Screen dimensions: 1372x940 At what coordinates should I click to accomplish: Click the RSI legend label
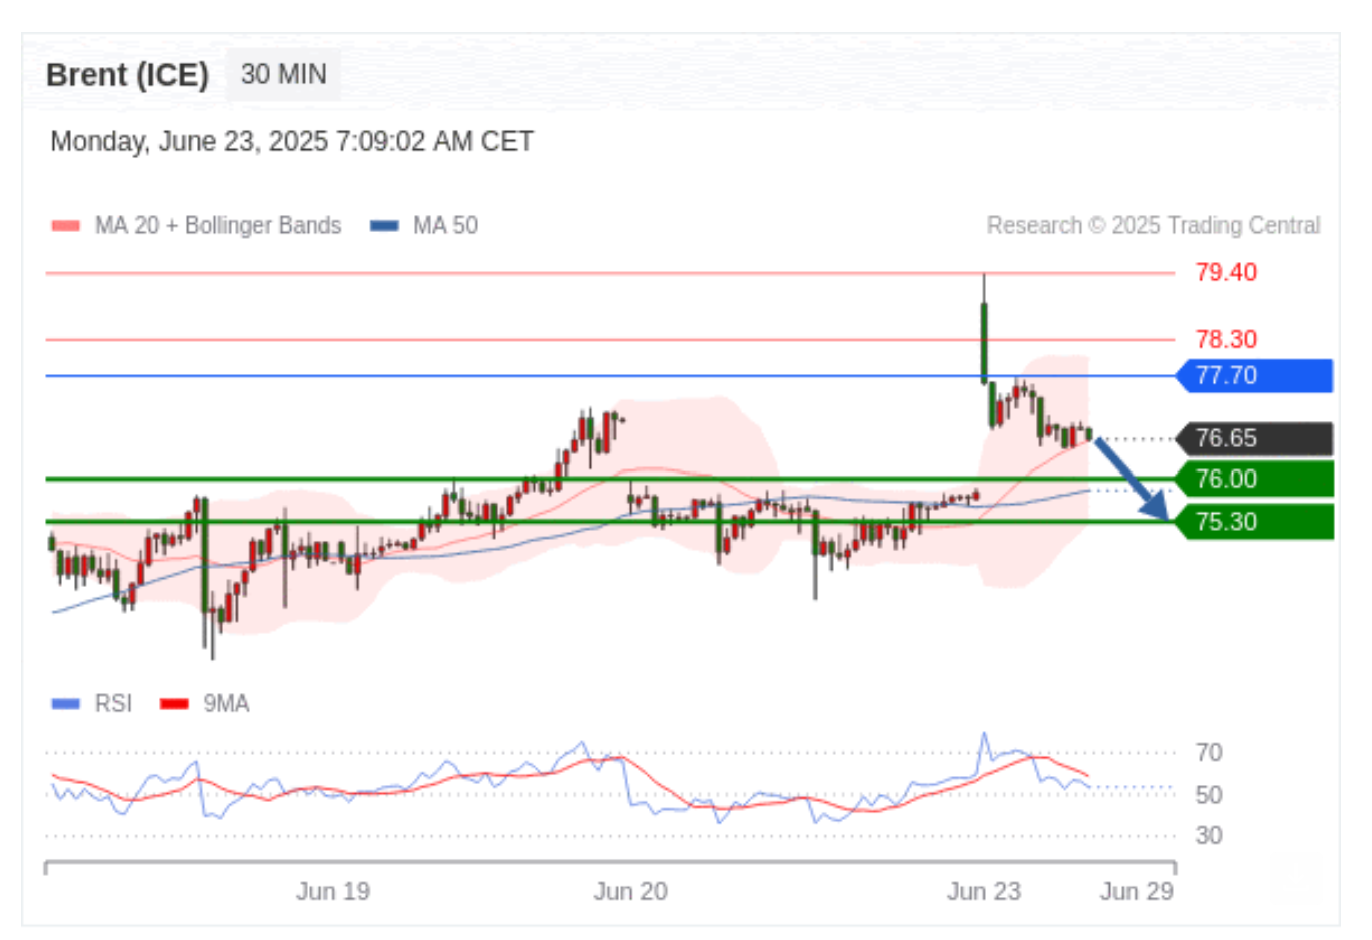pos(113,704)
